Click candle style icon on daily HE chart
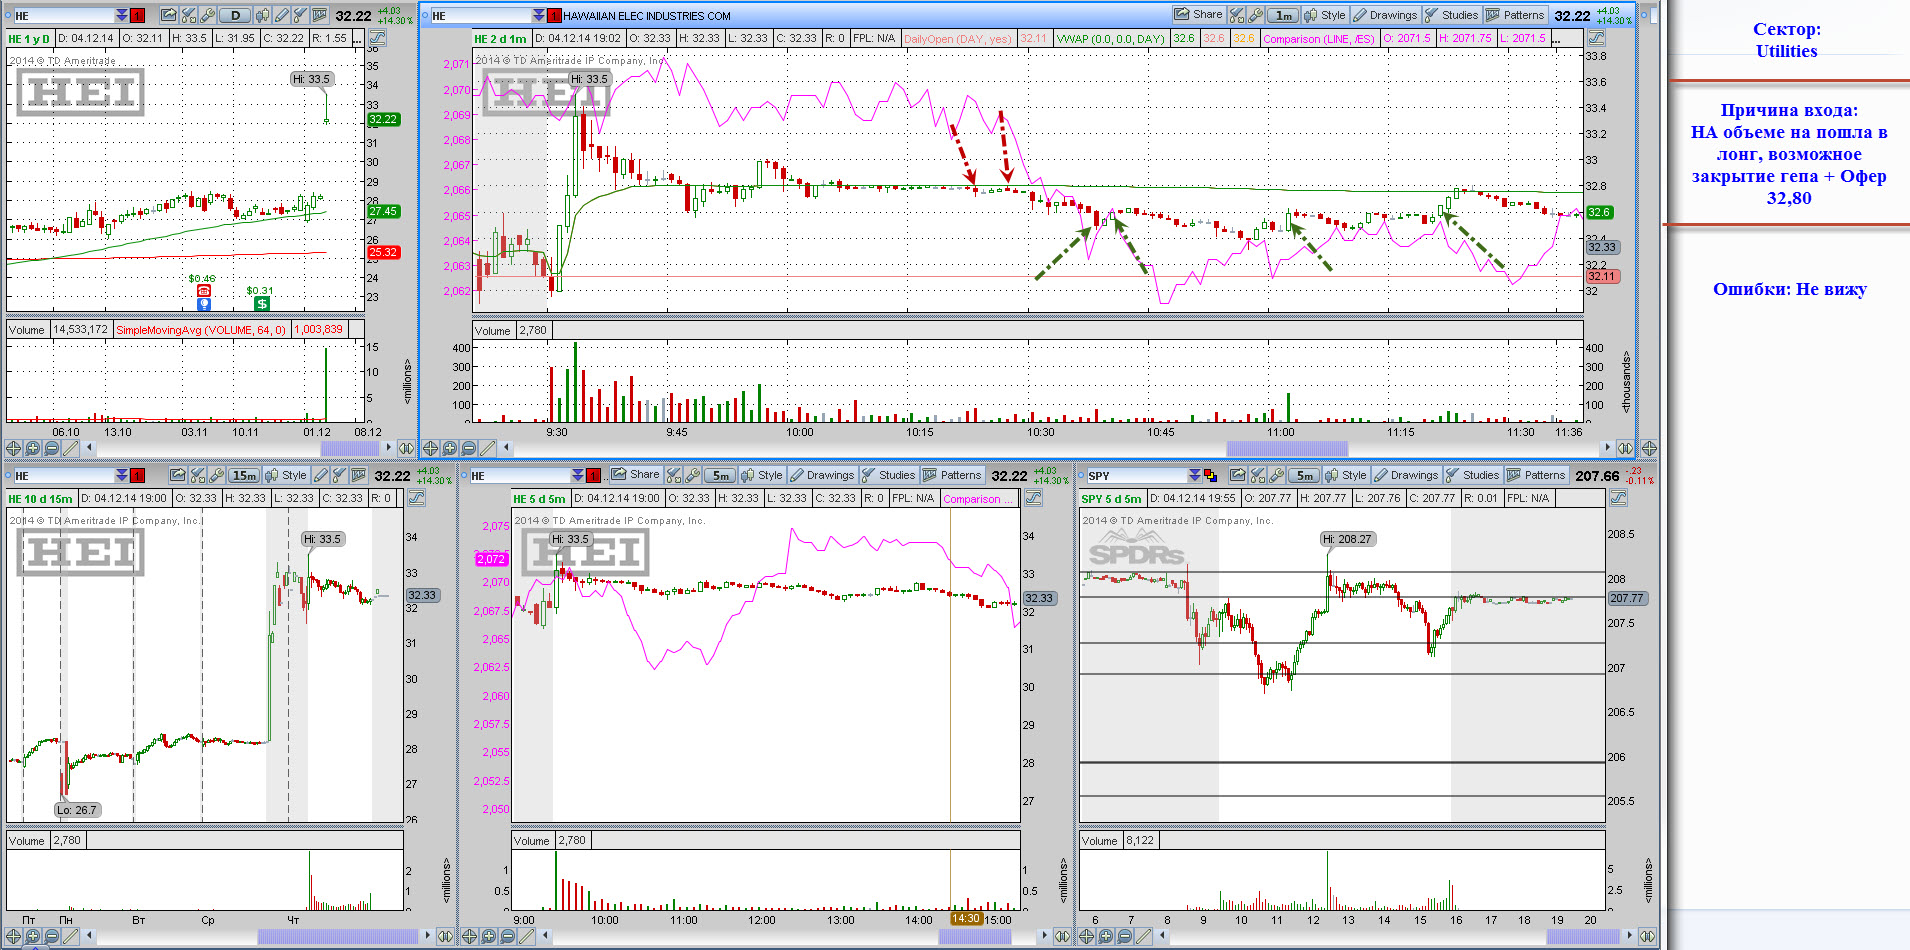The height and width of the screenshot is (950, 1910). pyautogui.click(x=263, y=15)
